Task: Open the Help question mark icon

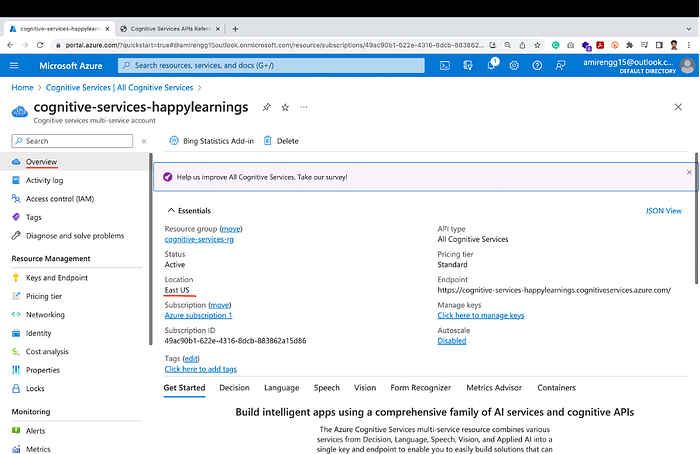Action: point(537,66)
